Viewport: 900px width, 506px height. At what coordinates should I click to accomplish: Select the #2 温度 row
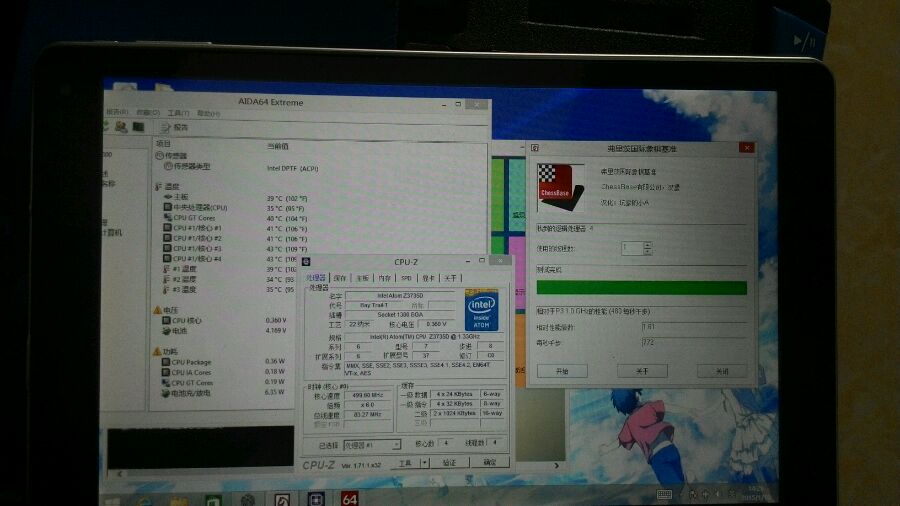(180, 279)
